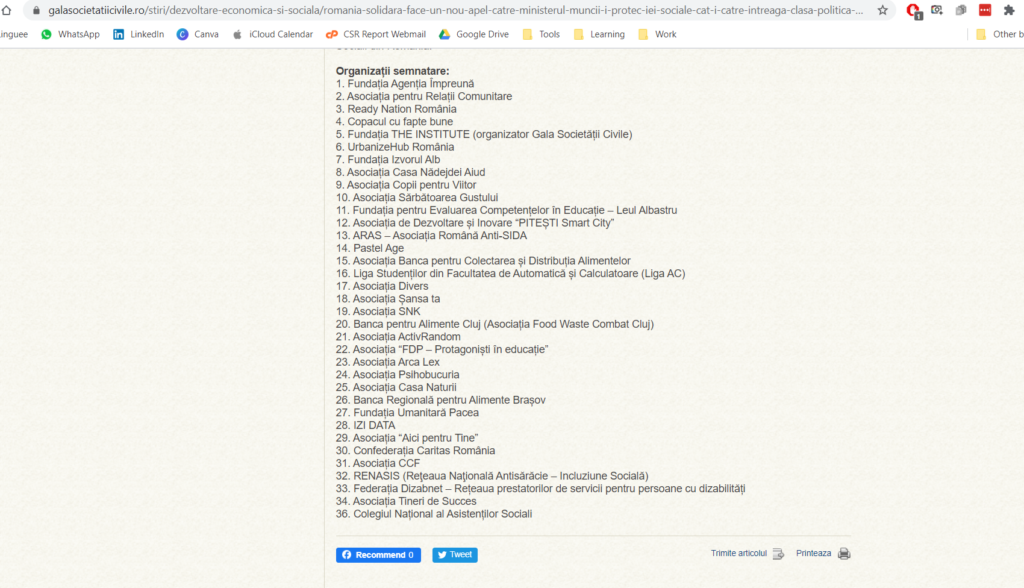
Task: Click the red square extension icon
Action: [x=985, y=10]
